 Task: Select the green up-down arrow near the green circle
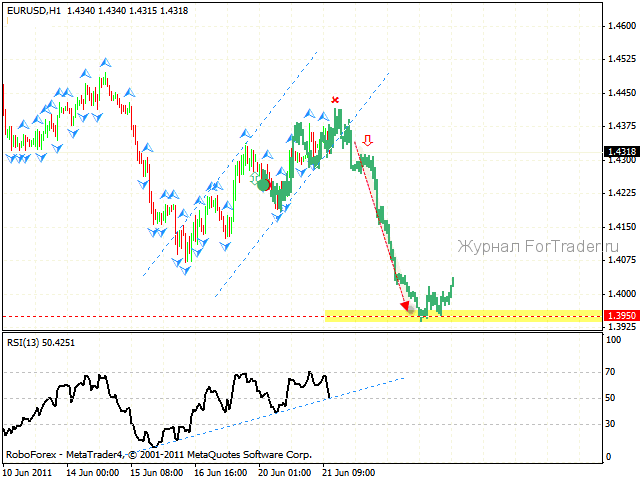coord(254,178)
